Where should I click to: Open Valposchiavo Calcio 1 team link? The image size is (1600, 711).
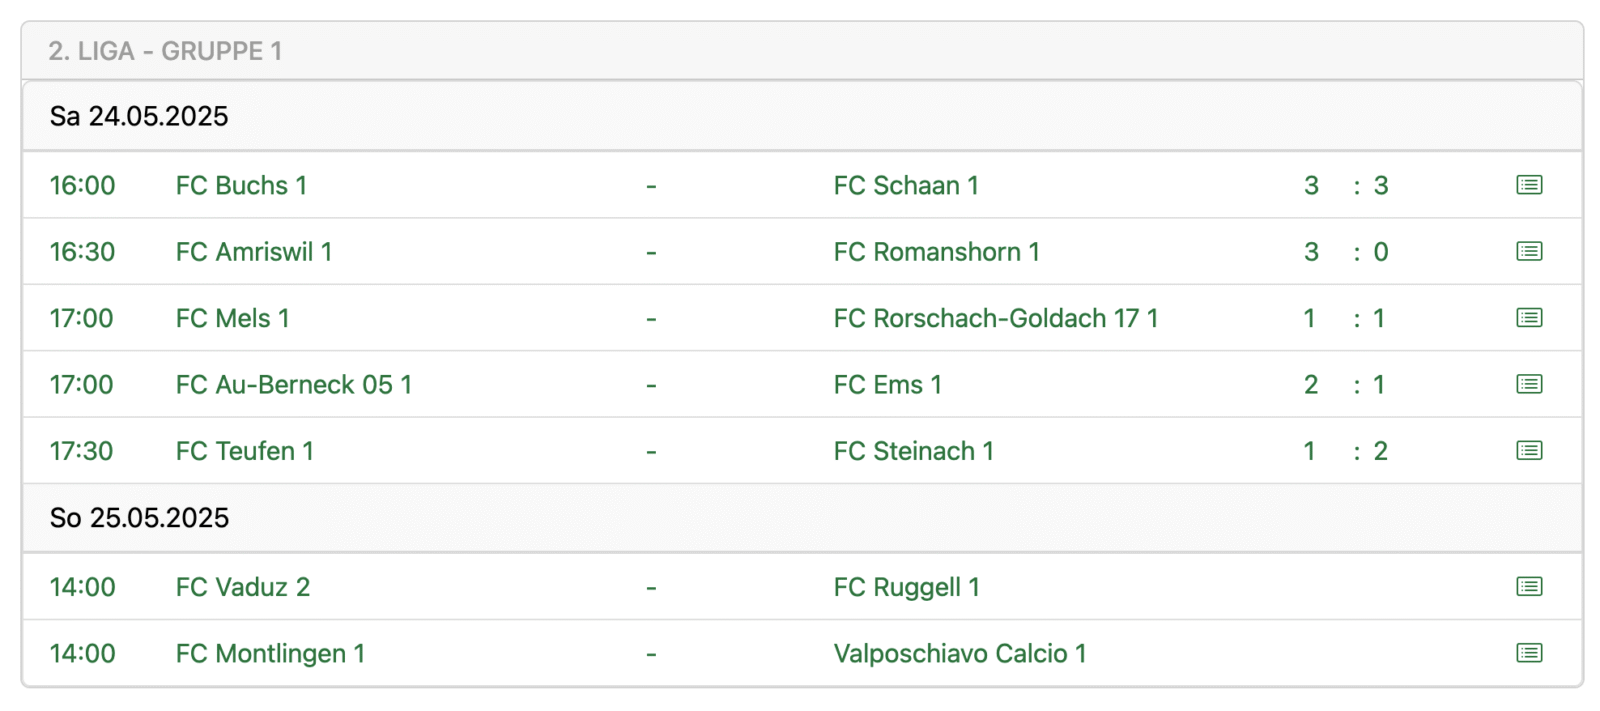click(959, 654)
